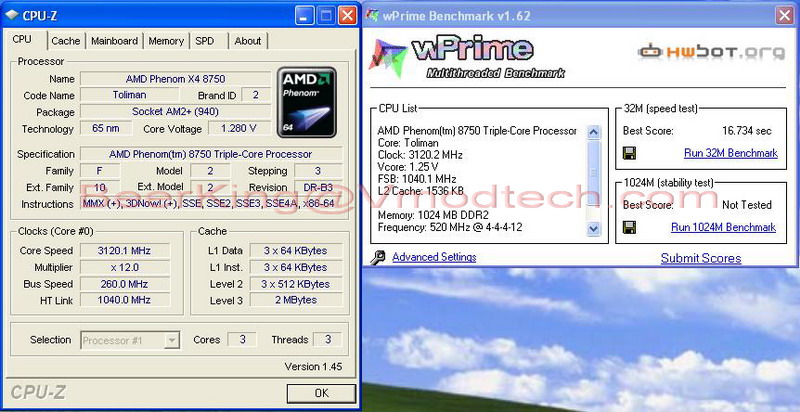Open the About tab

click(248, 41)
